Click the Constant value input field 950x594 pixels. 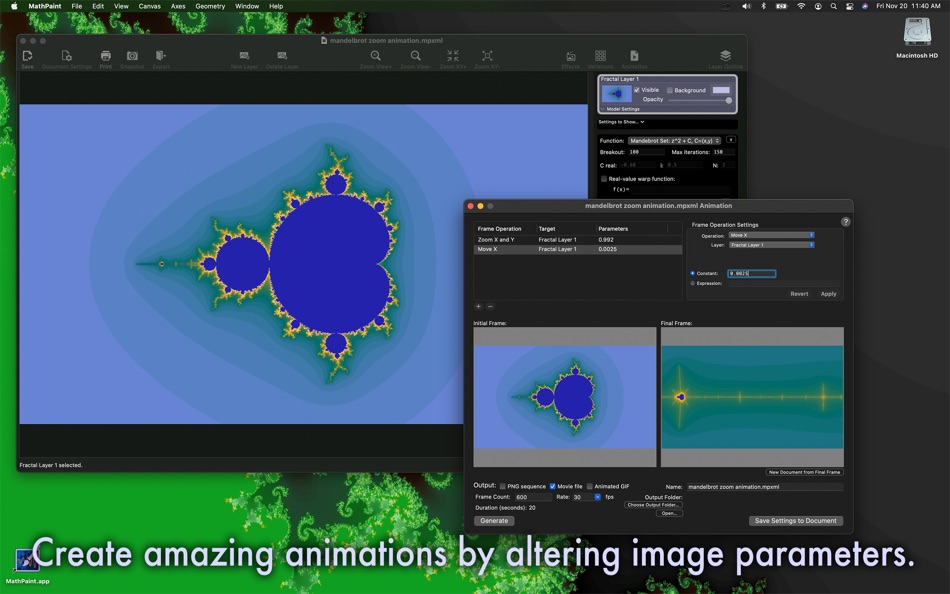(751, 273)
